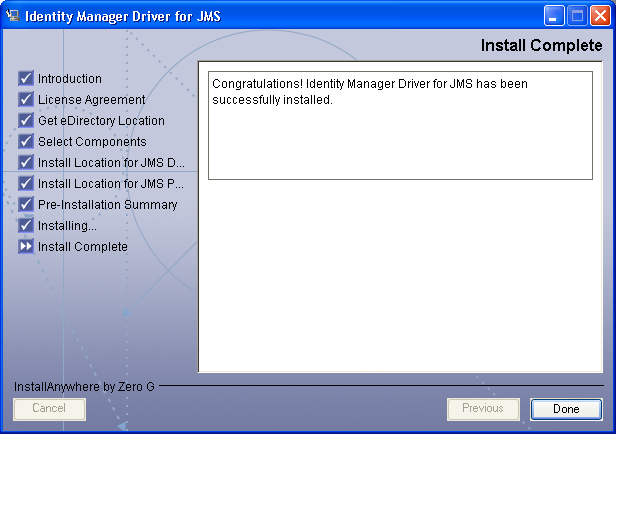Click the Identity Manager Driver for JMS title bar
The width and height of the screenshot is (640, 512).
pyautogui.click(x=308, y=16)
